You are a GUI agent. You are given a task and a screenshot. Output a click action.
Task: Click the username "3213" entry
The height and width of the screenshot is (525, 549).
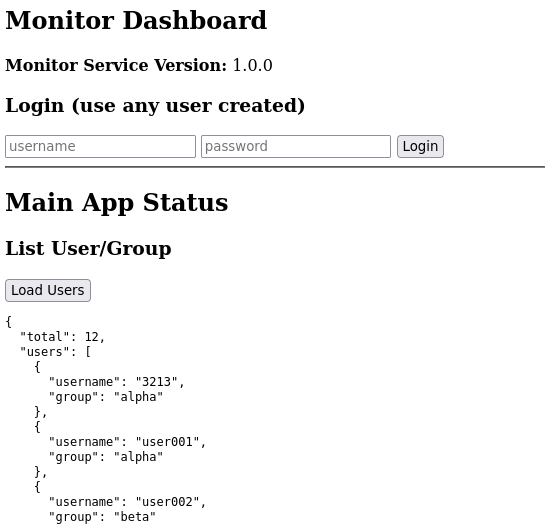116,382
